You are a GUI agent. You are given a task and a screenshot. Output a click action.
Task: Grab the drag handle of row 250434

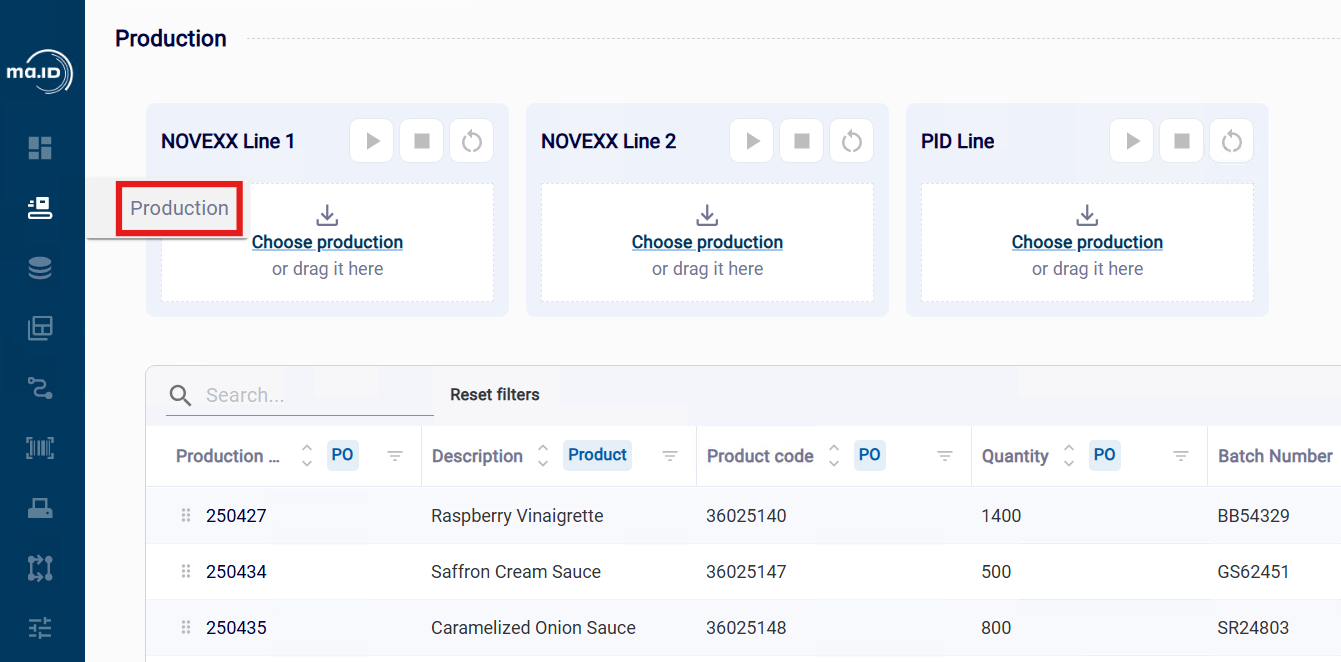point(185,572)
